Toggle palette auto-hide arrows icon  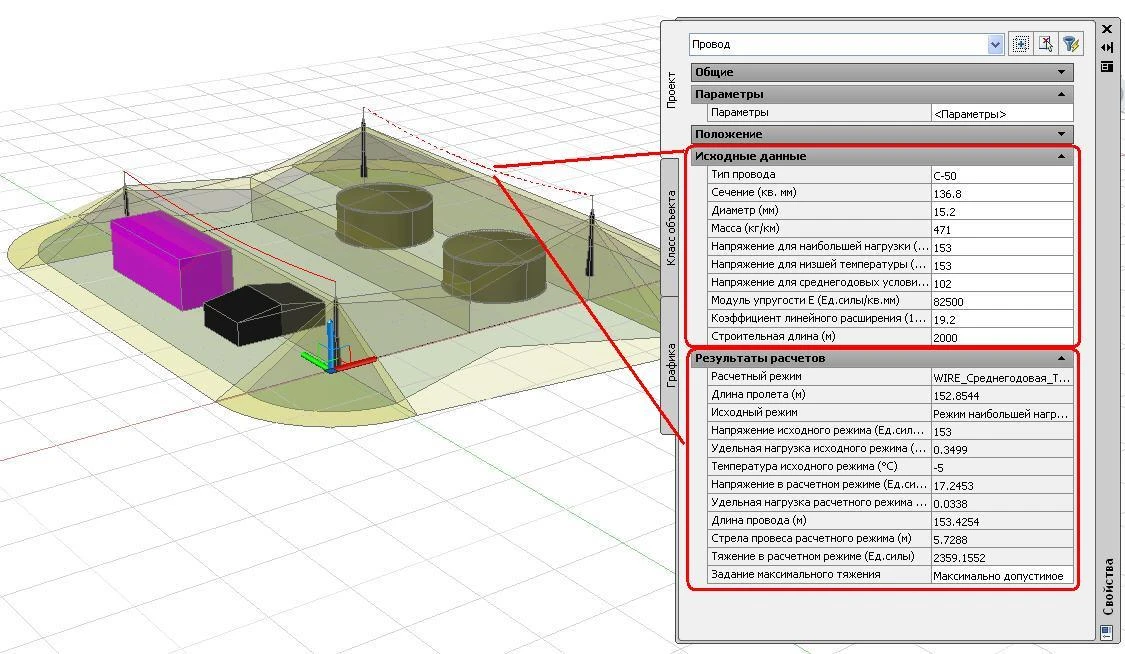coord(1107,47)
